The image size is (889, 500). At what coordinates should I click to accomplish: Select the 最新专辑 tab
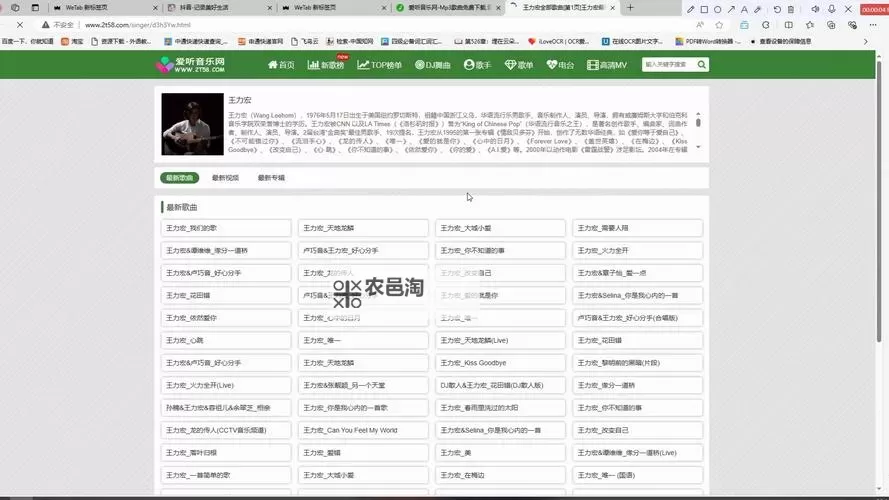(x=272, y=178)
